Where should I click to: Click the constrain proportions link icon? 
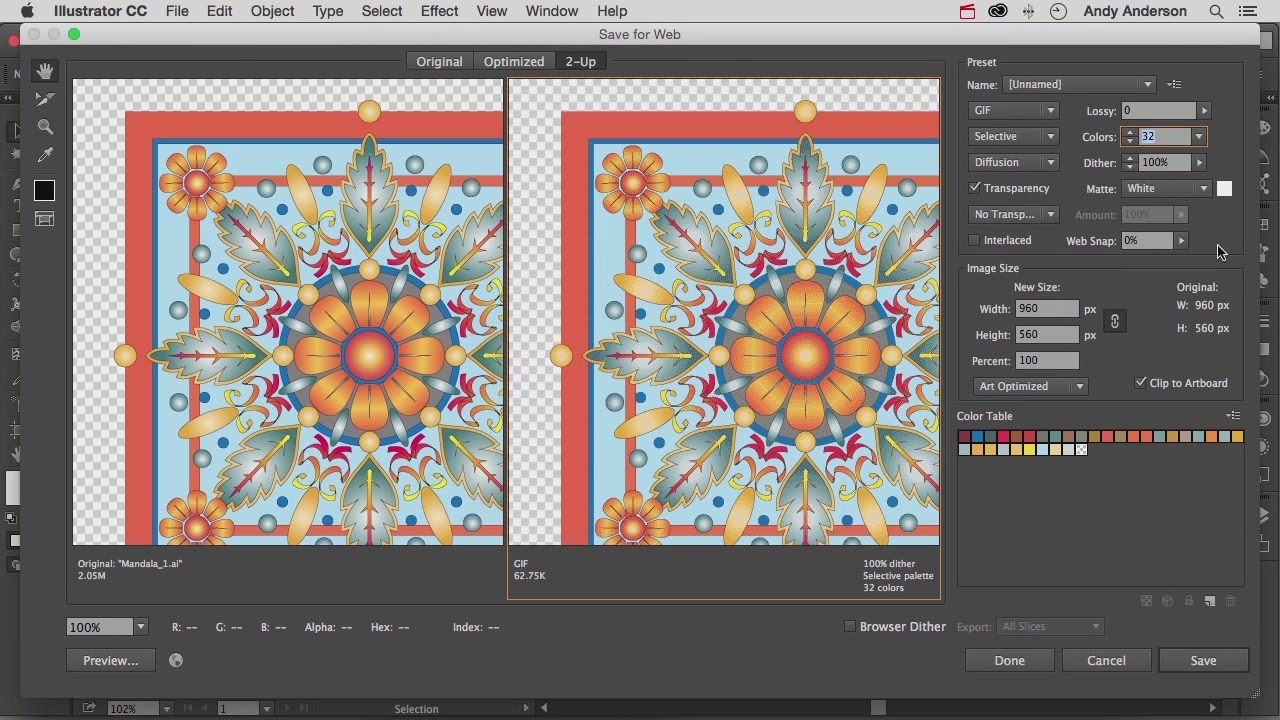click(x=1114, y=321)
